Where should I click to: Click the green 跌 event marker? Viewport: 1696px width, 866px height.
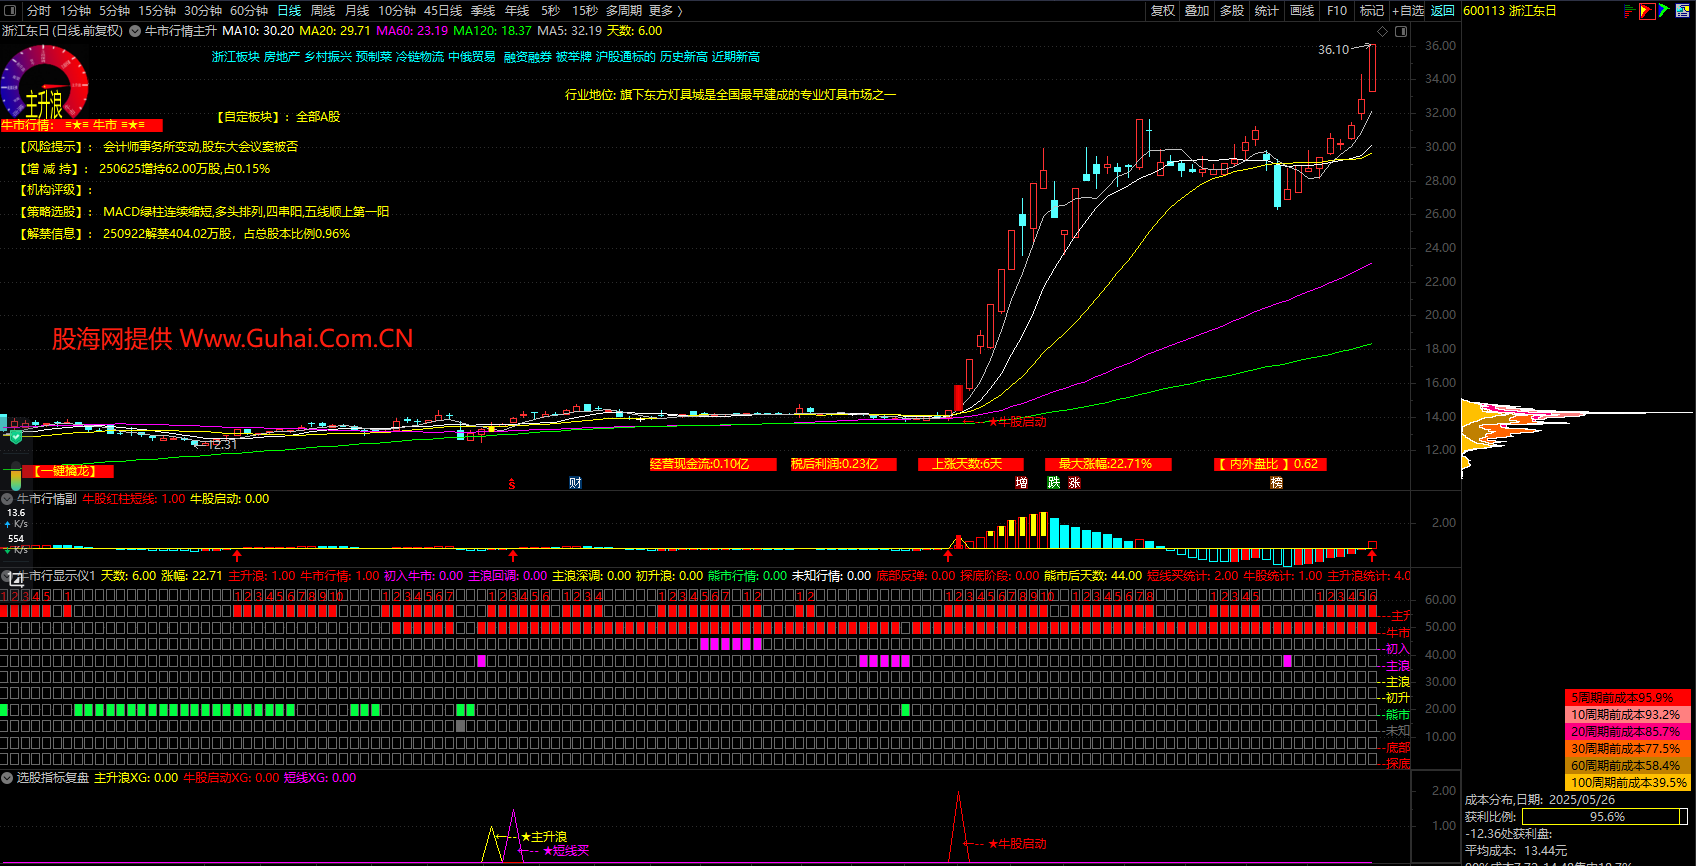1053,483
